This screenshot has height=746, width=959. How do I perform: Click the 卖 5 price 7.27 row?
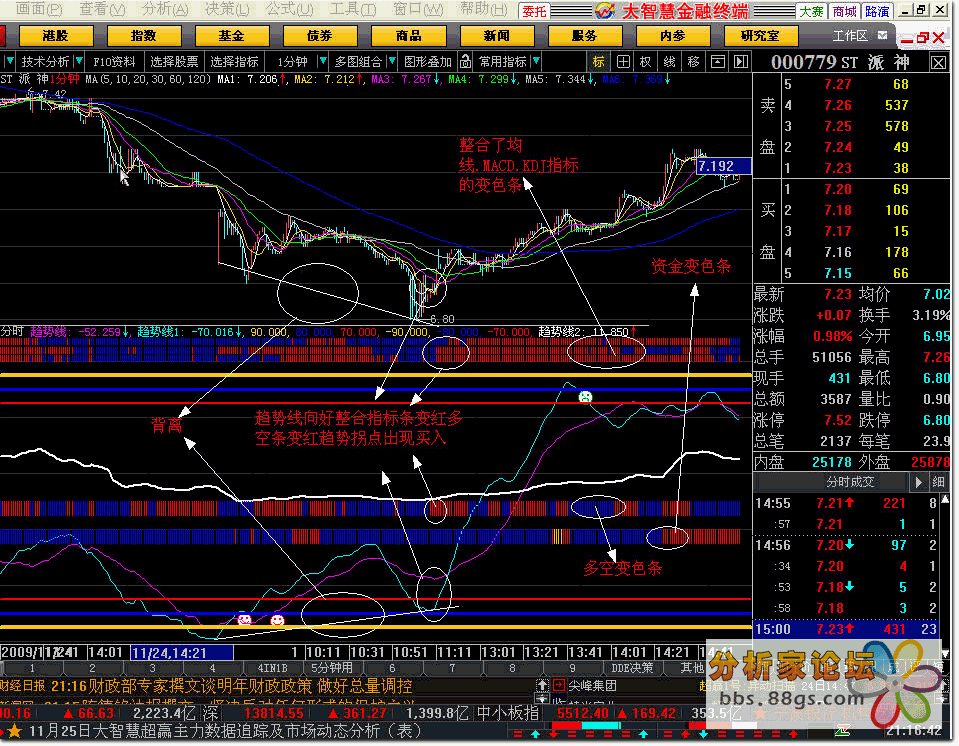851,84
